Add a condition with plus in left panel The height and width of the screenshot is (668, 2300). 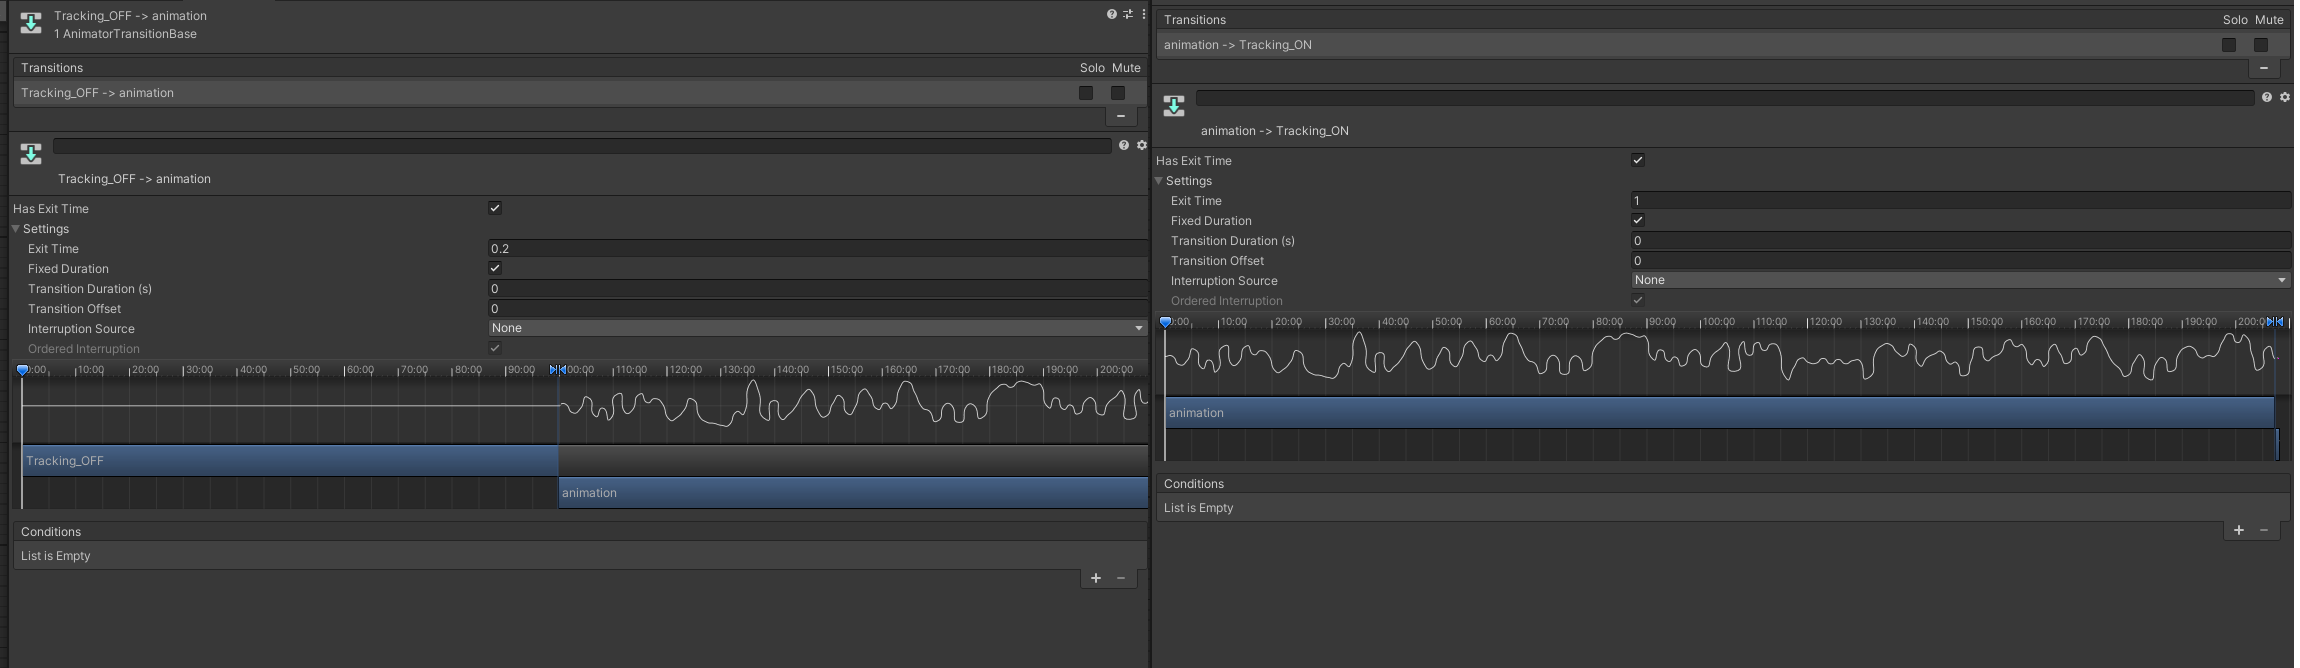1095,578
